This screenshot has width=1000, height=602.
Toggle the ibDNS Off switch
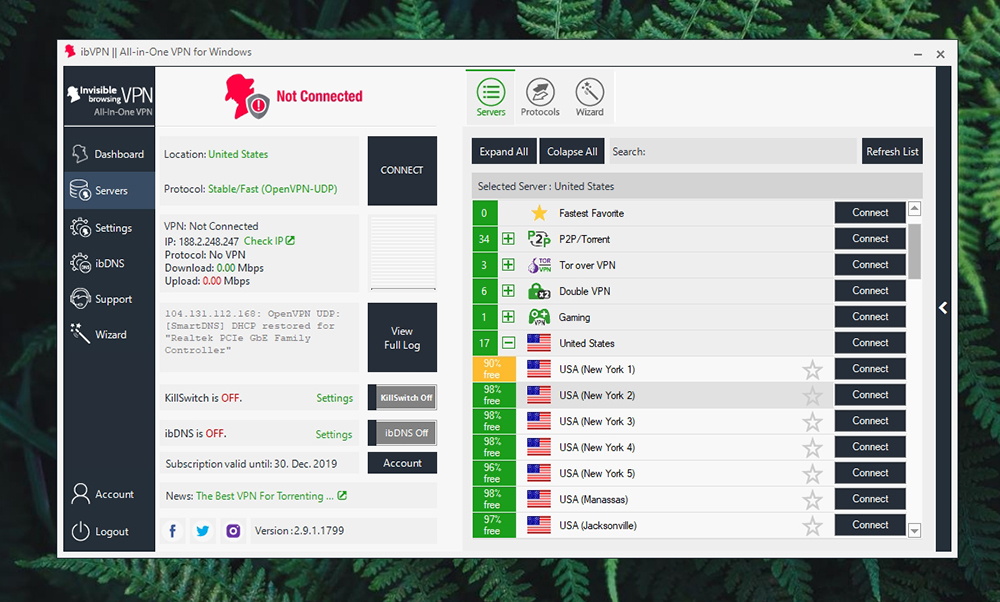click(402, 433)
